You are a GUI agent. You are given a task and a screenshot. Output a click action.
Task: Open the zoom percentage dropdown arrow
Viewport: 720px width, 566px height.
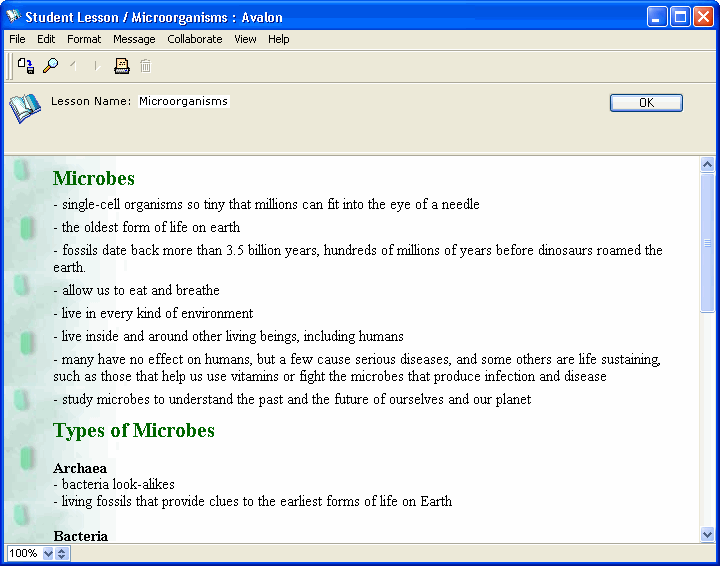click(x=48, y=553)
